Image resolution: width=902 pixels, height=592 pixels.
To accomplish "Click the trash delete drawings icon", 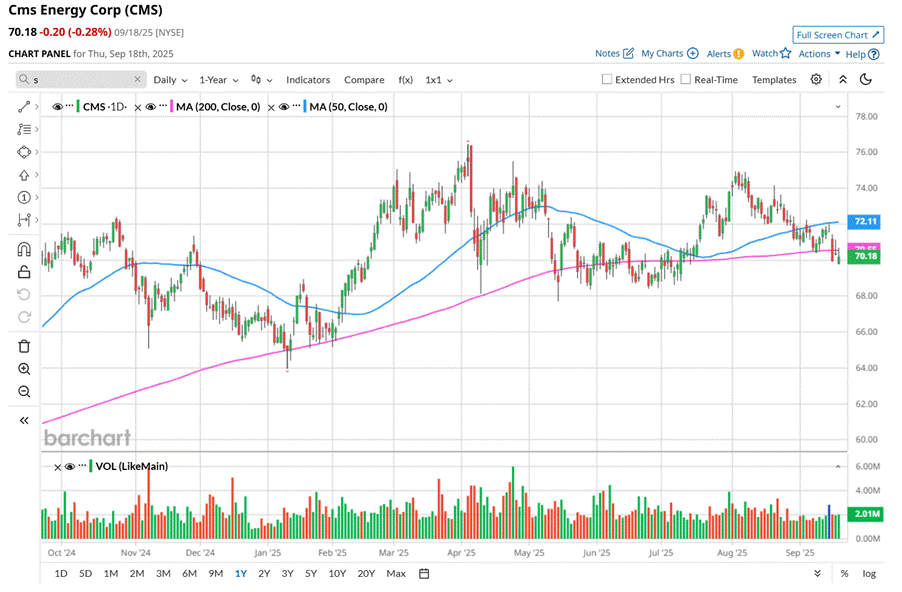I will click(24, 346).
